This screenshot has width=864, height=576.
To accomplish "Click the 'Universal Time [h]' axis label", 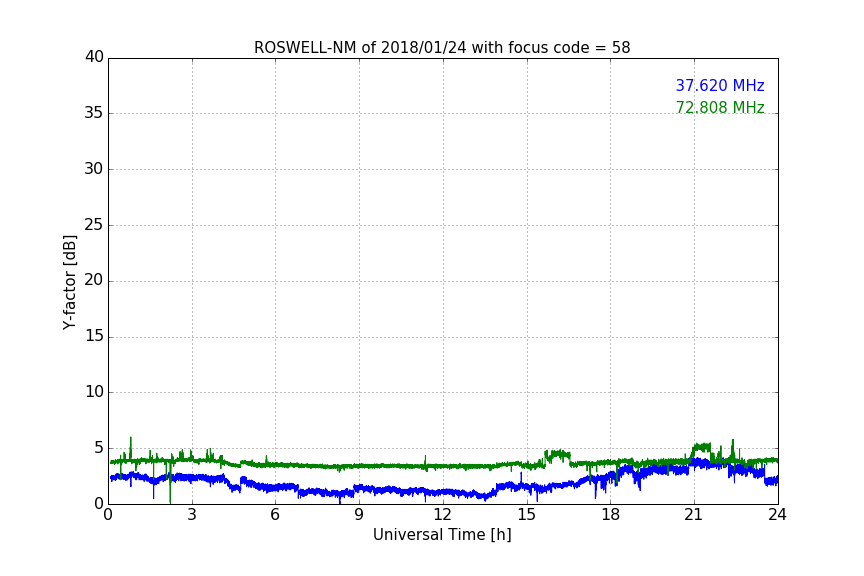I will tap(442, 535).
